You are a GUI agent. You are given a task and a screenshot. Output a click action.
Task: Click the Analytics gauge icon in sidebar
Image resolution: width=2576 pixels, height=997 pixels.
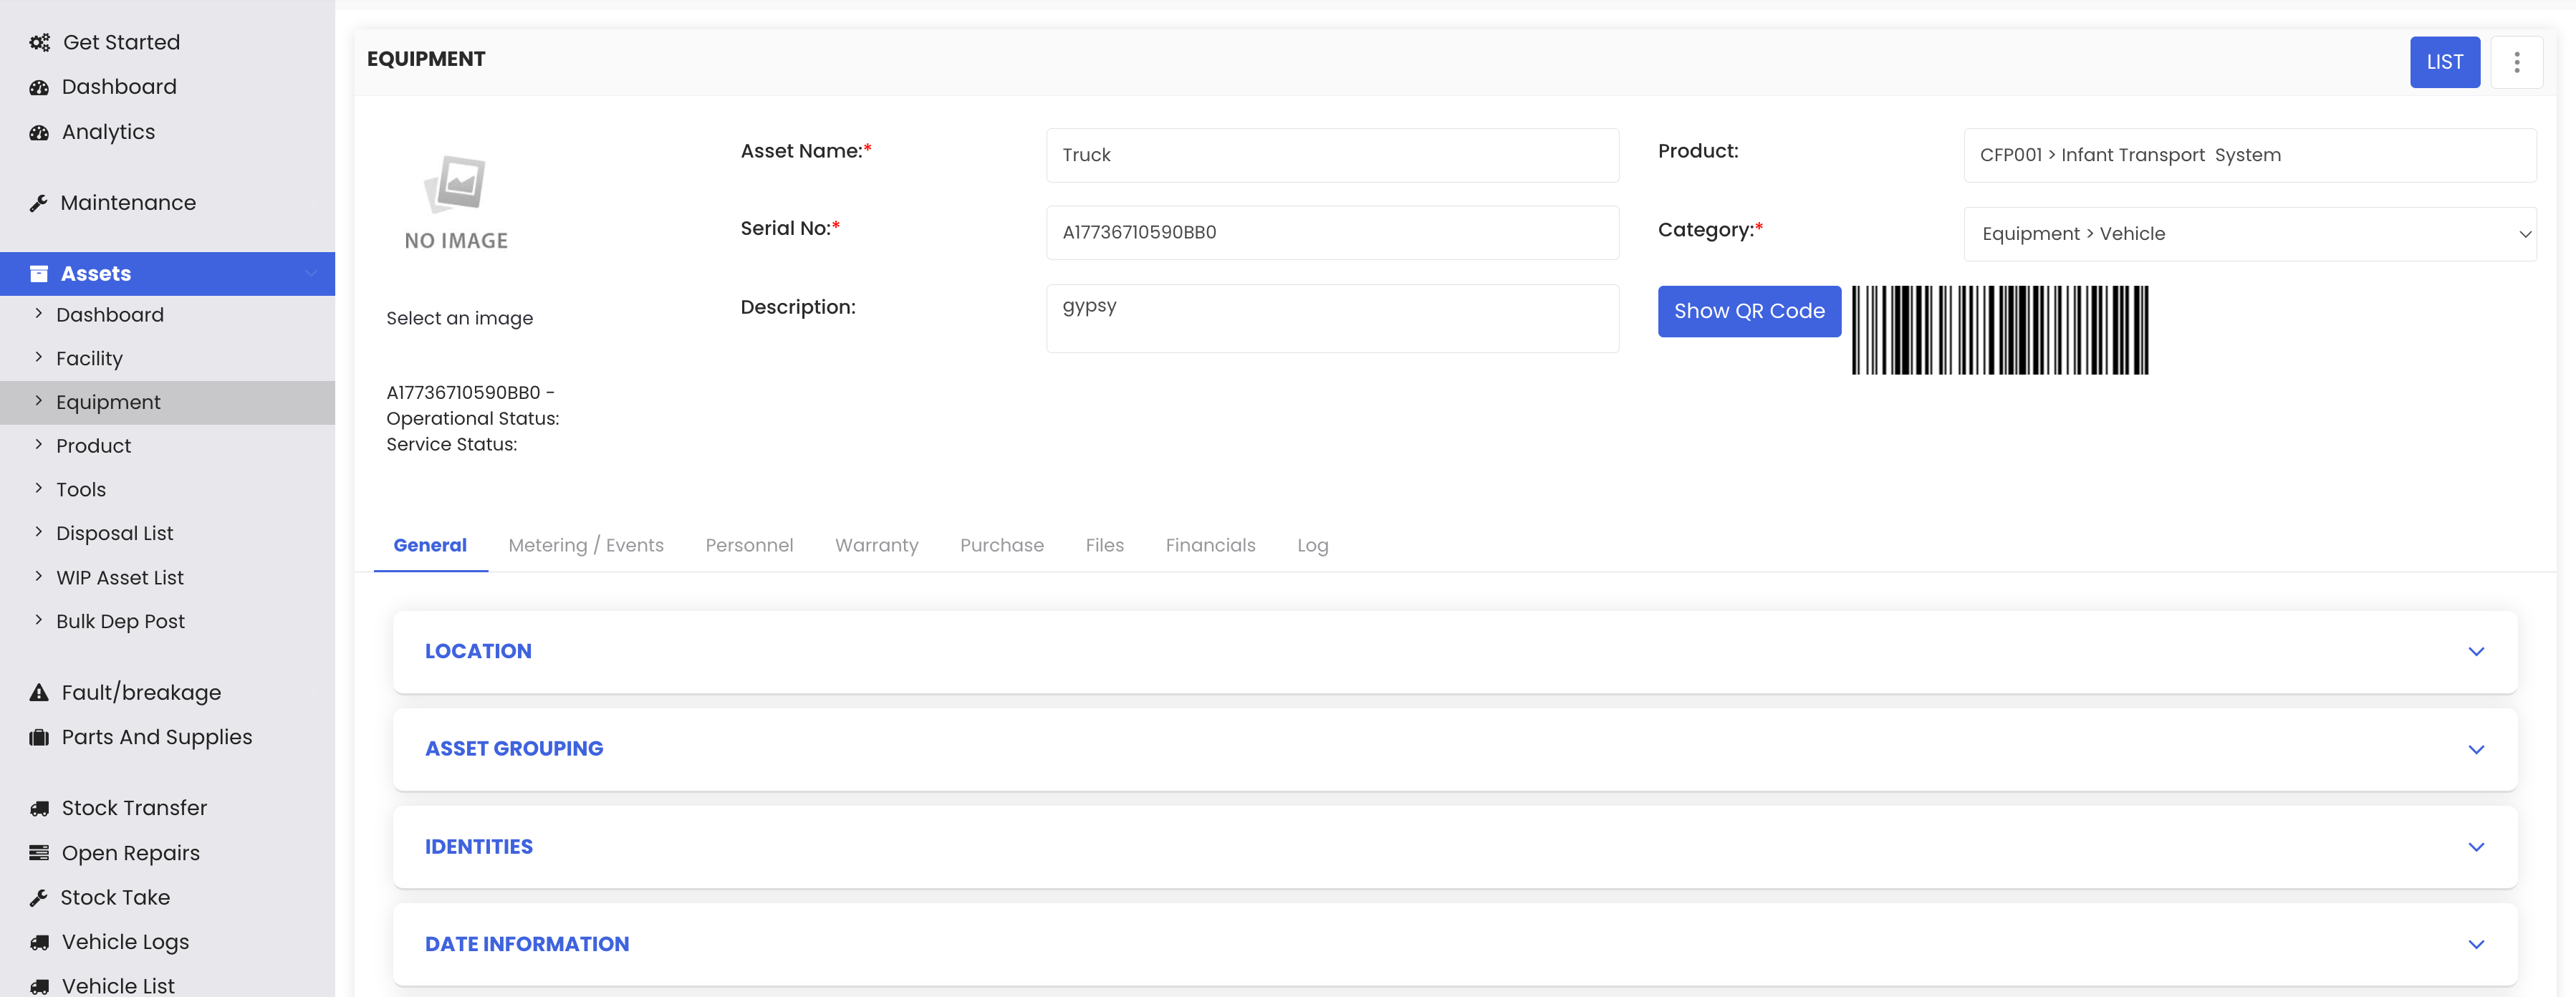click(39, 133)
